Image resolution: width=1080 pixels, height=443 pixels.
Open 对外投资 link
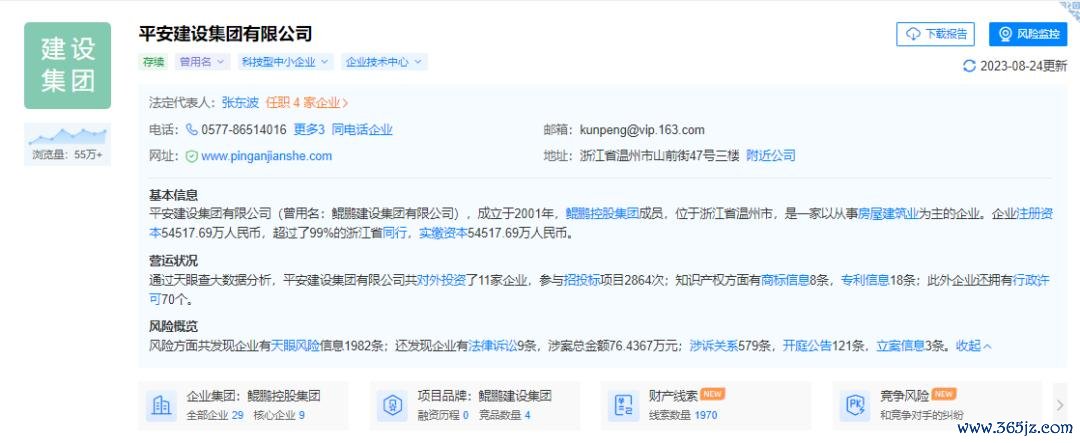(442, 280)
